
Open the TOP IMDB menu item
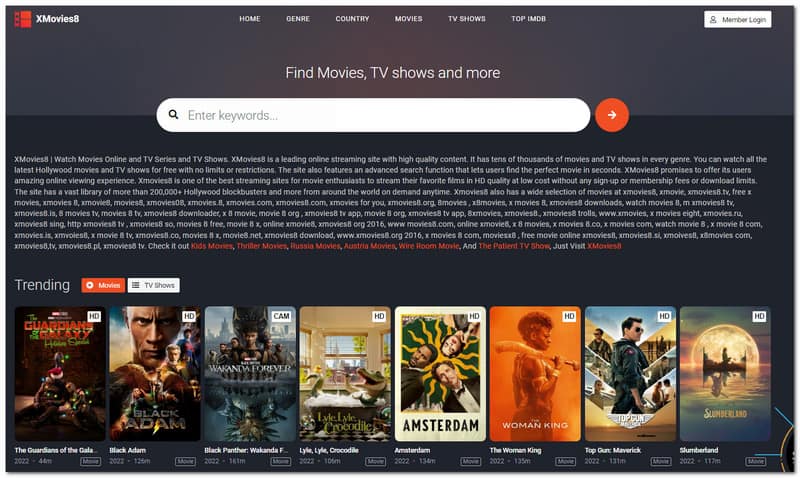tap(529, 19)
